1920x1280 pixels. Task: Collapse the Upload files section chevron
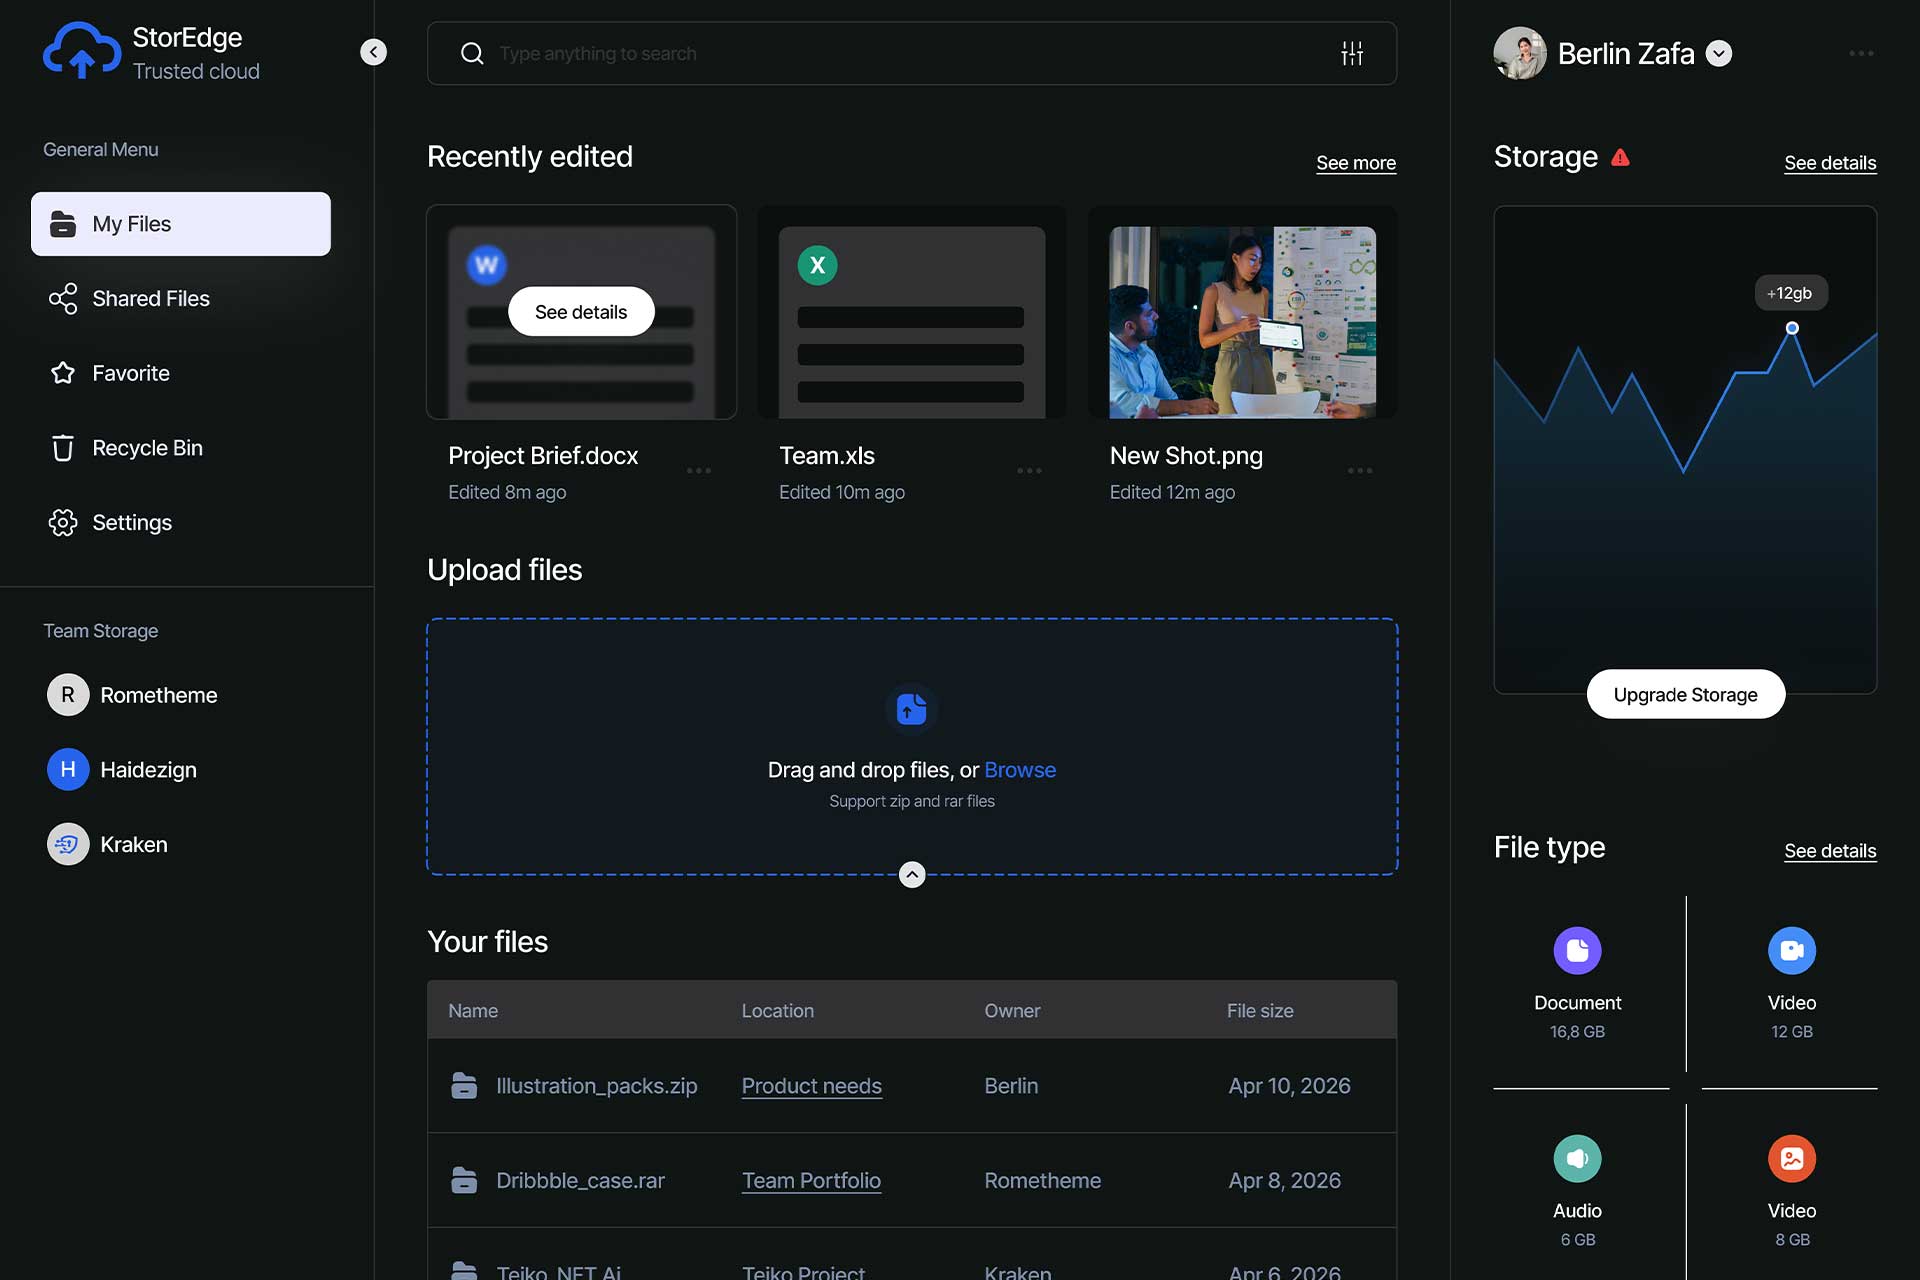pos(911,875)
